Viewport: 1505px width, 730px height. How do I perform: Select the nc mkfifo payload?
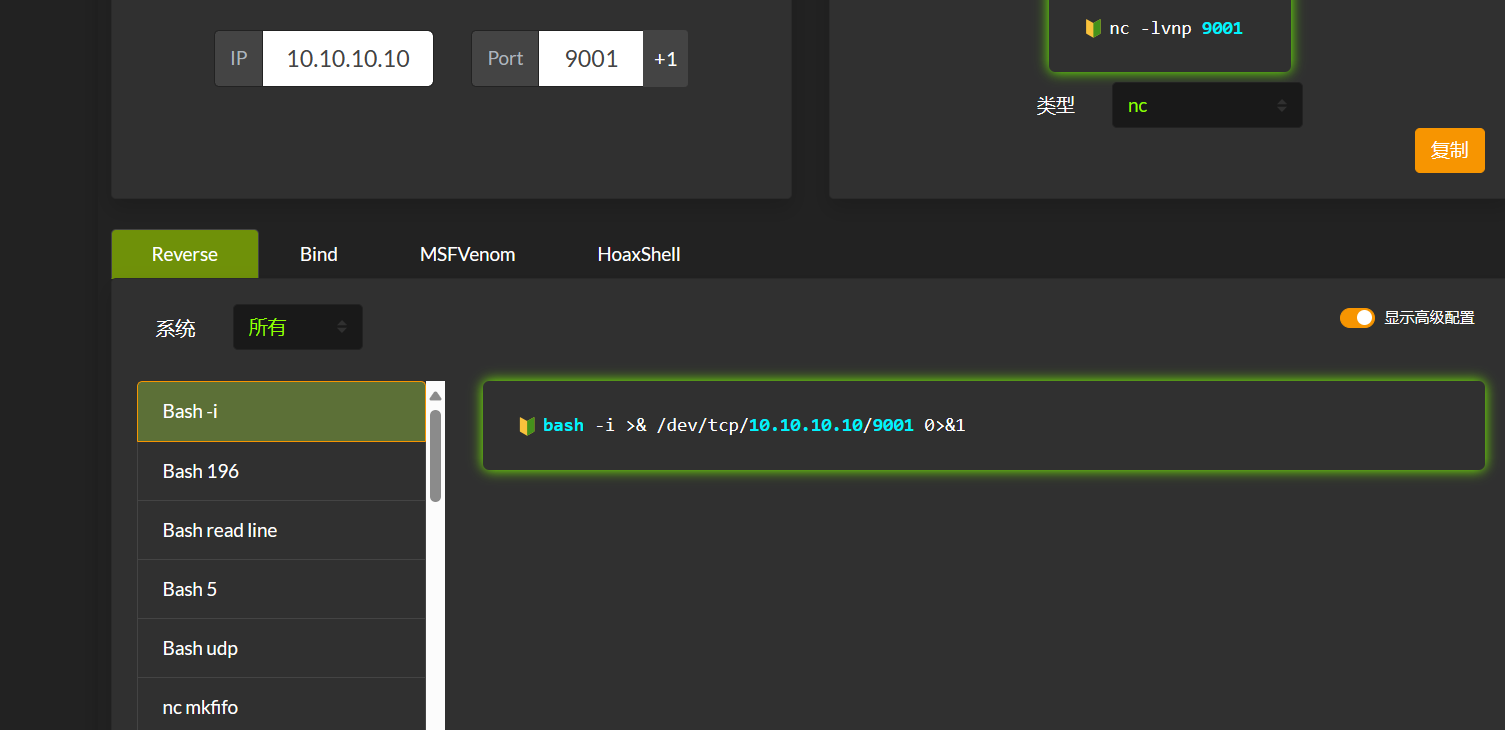pyautogui.click(x=281, y=706)
